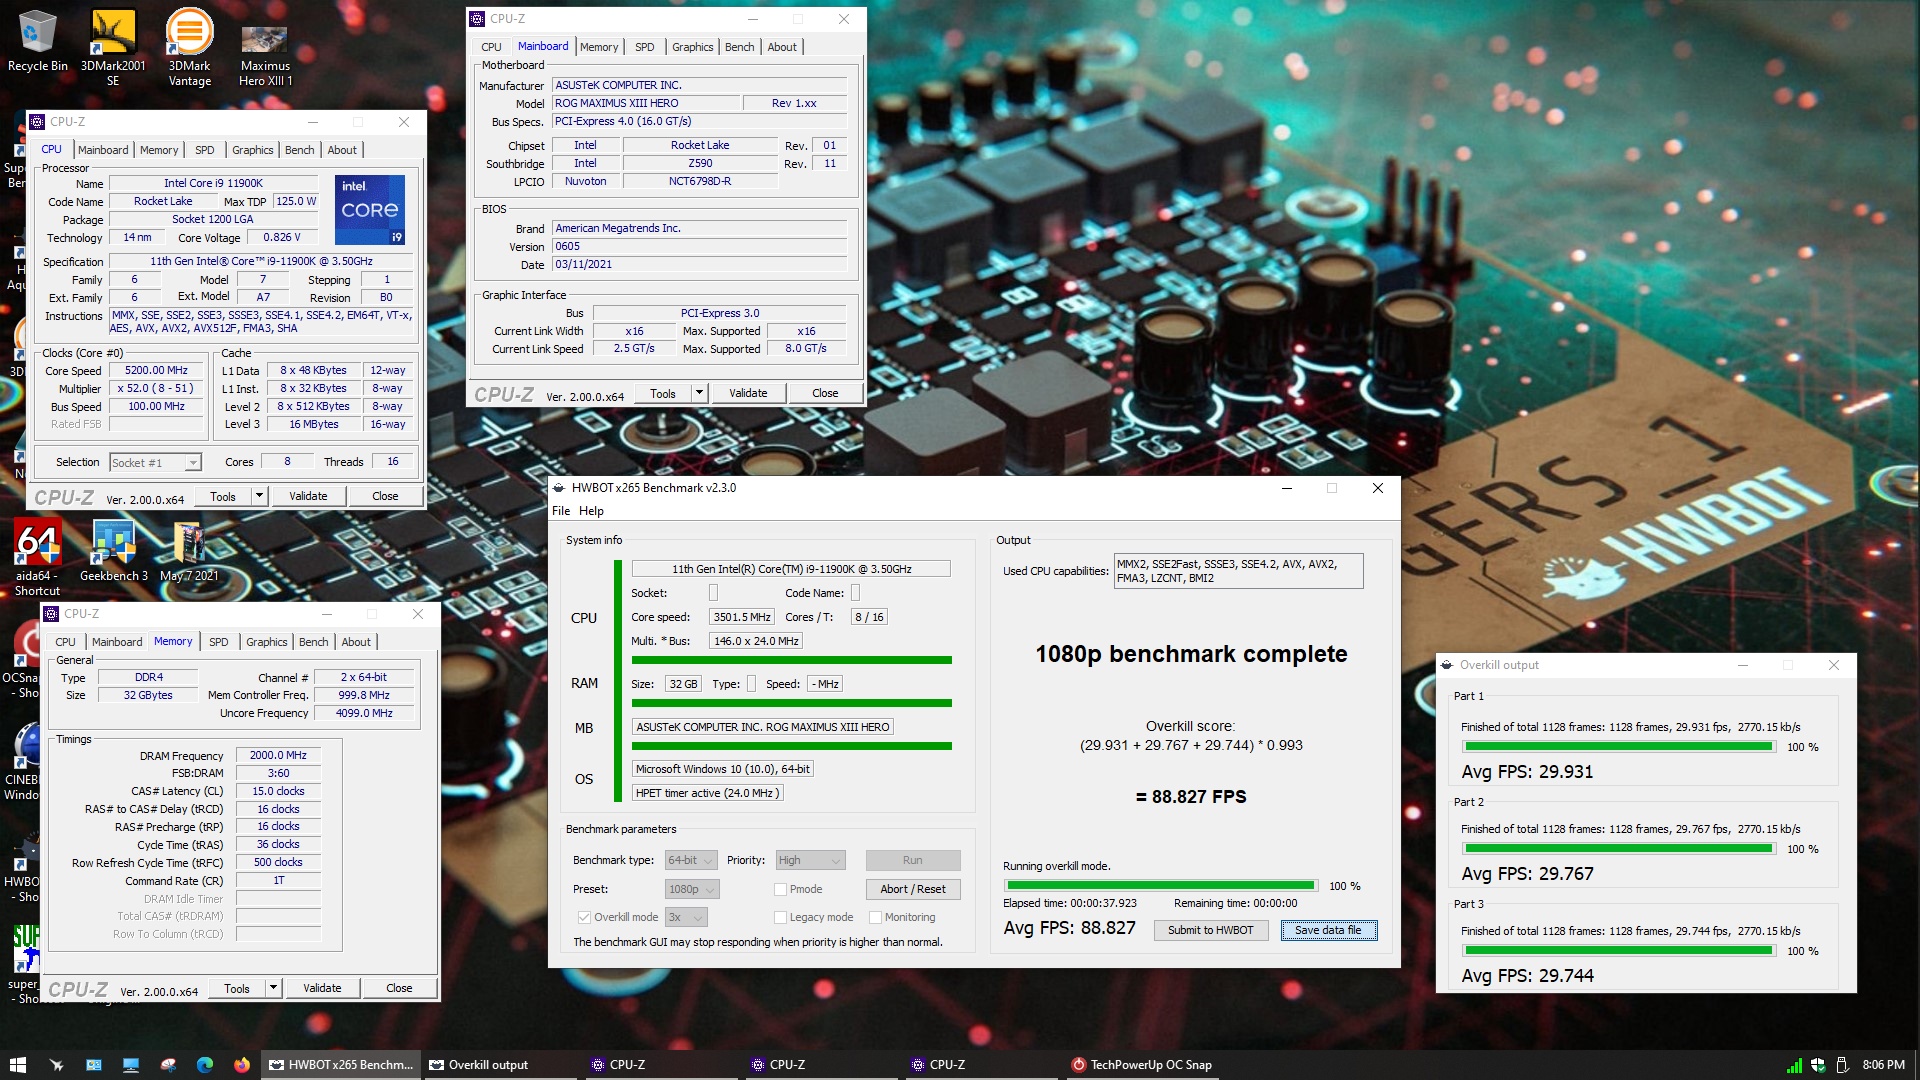Expand Tools arrow in CPU-Z Mainboard window

coord(699,393)
